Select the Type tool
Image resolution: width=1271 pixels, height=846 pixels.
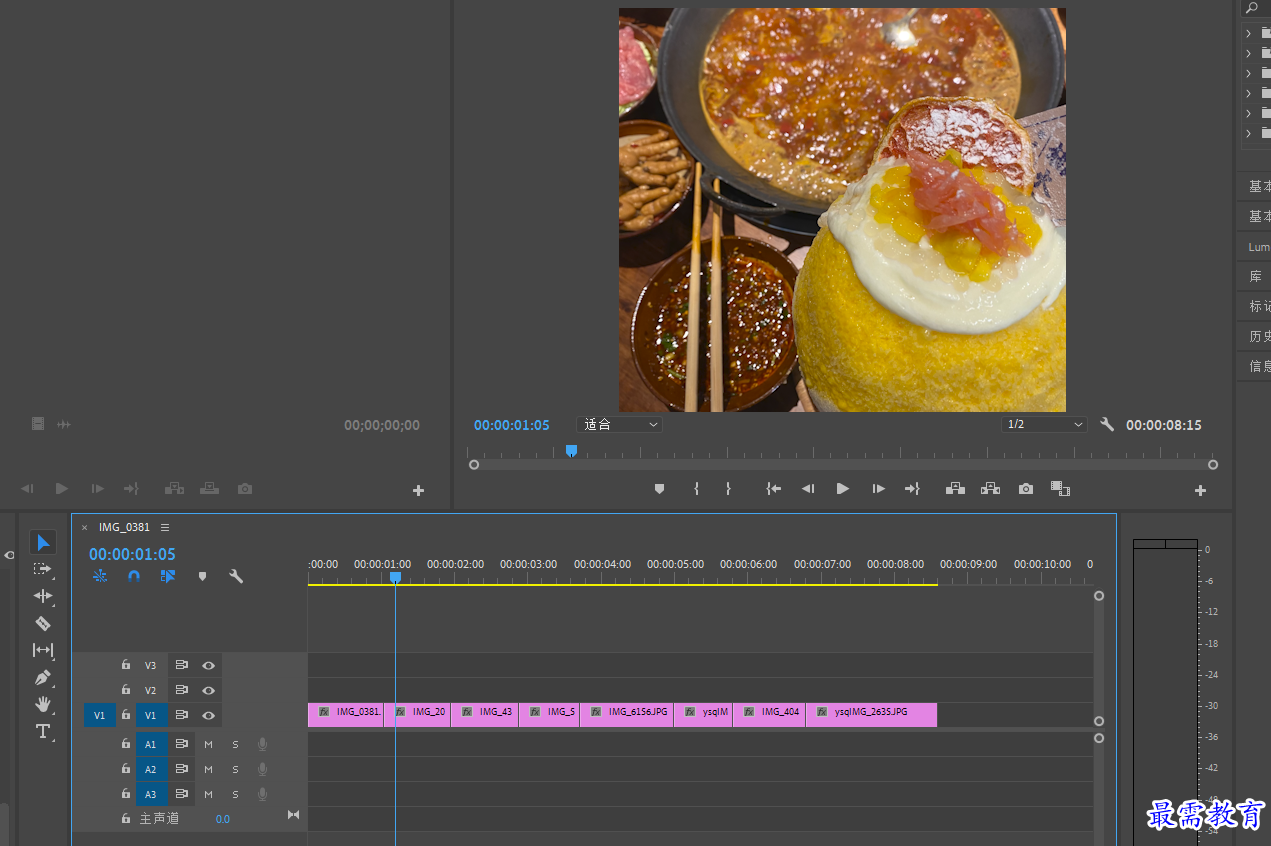tap(43, 731)
